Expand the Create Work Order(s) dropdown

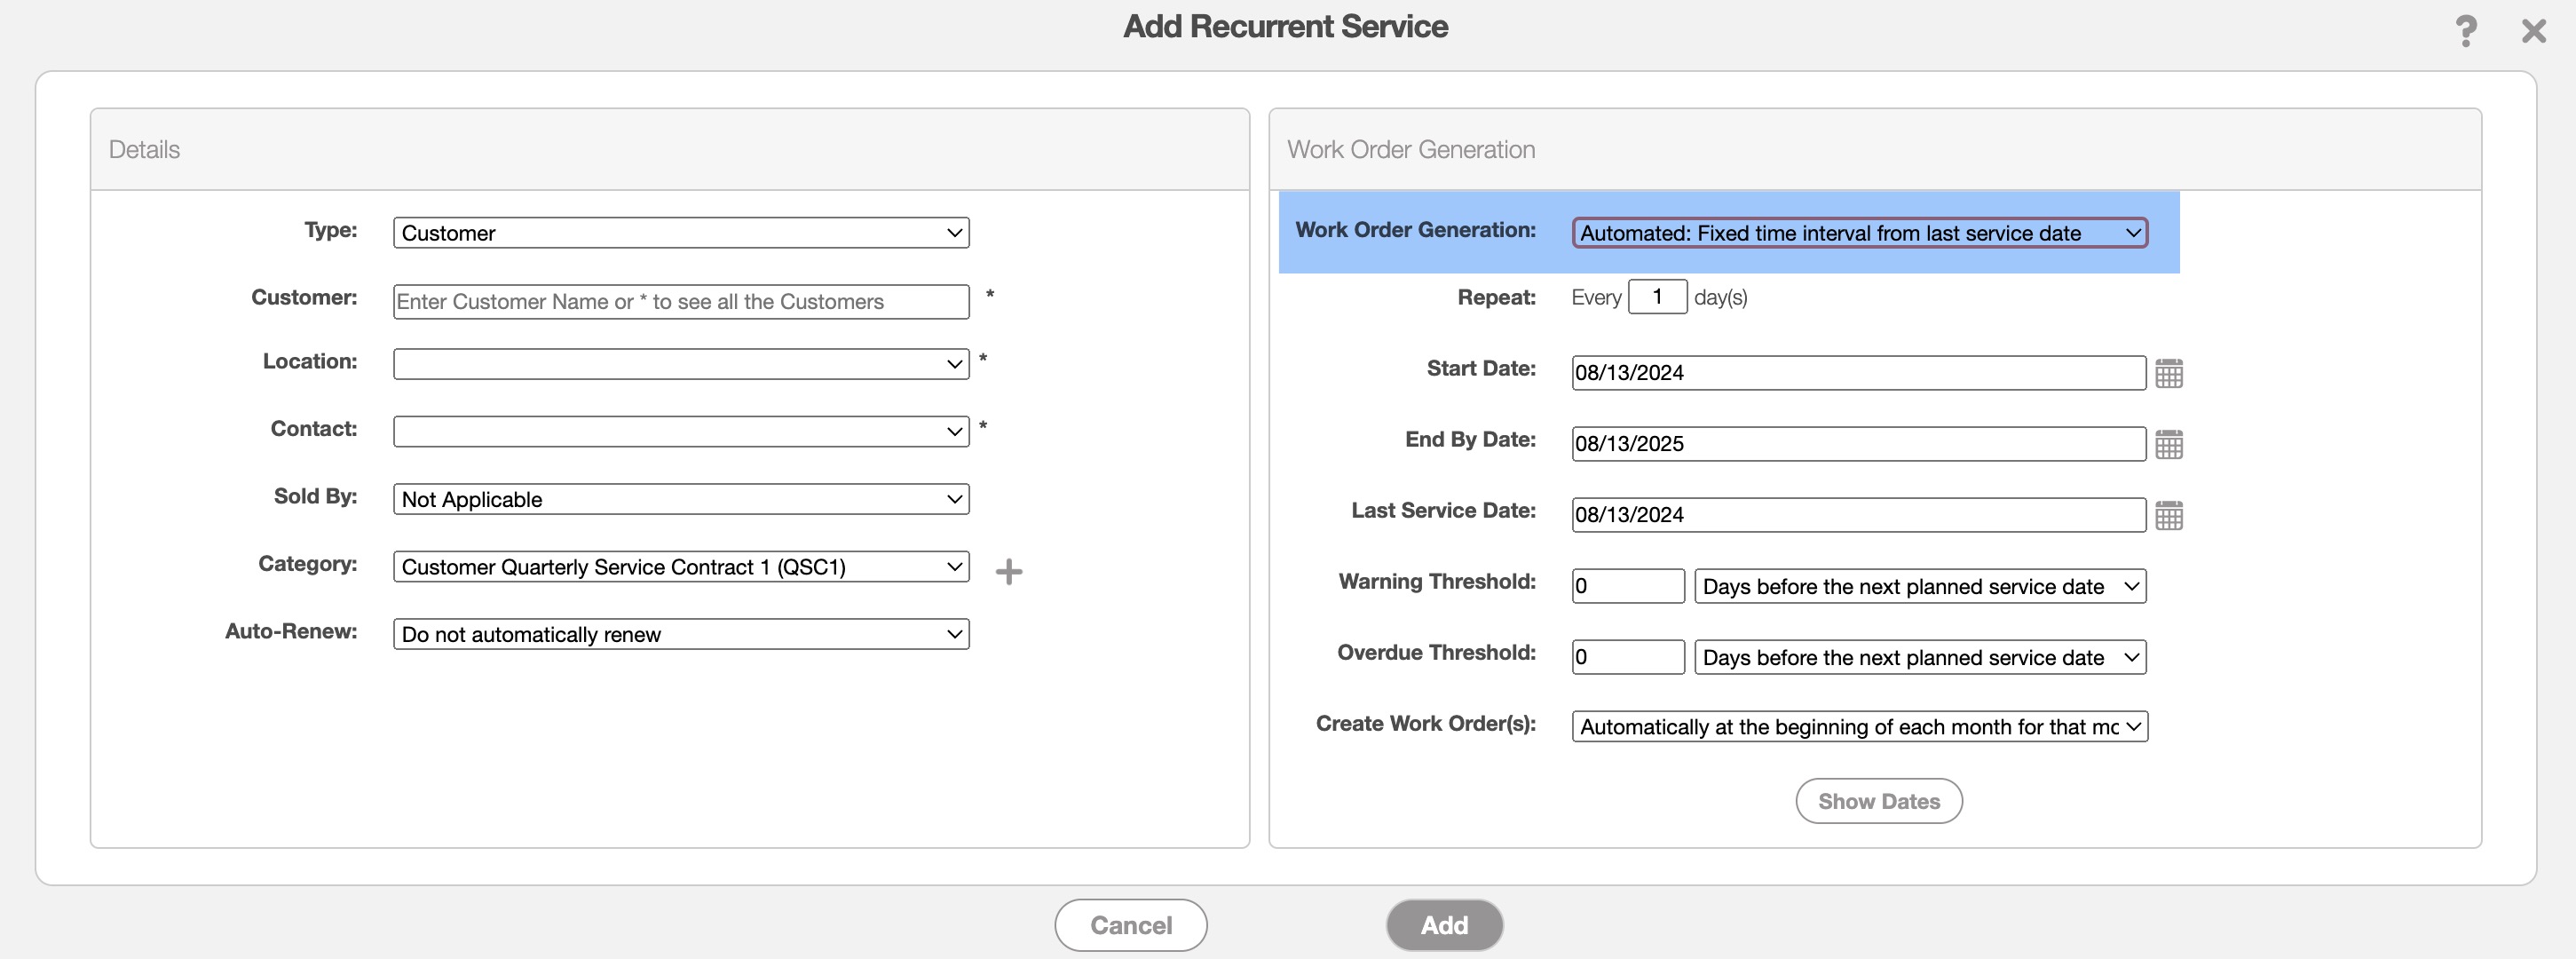click(1858, 727)
